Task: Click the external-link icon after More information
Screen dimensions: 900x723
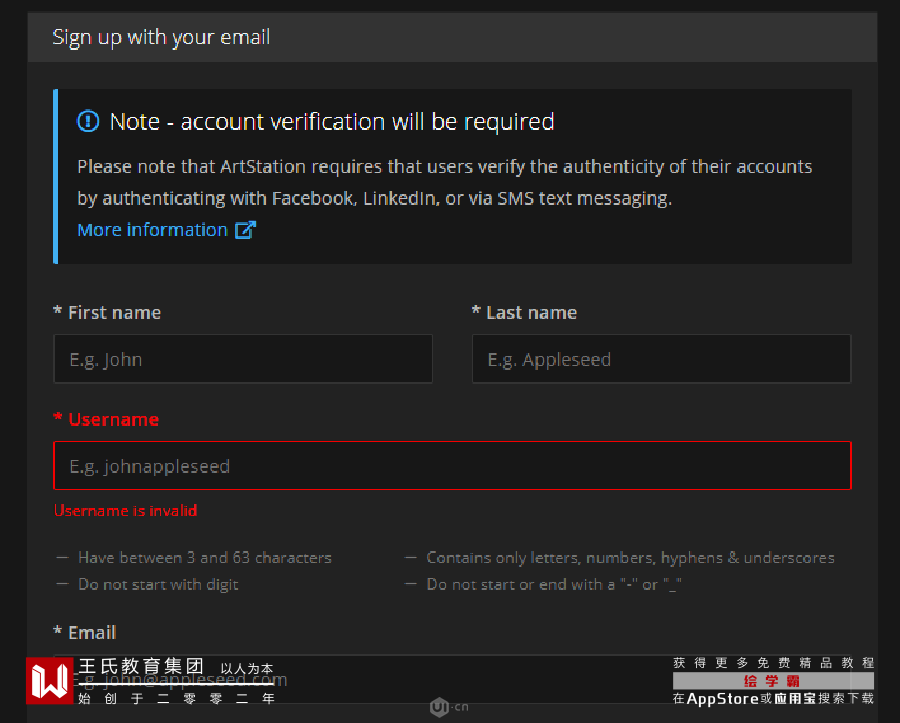Action: (x=245, y=230)
